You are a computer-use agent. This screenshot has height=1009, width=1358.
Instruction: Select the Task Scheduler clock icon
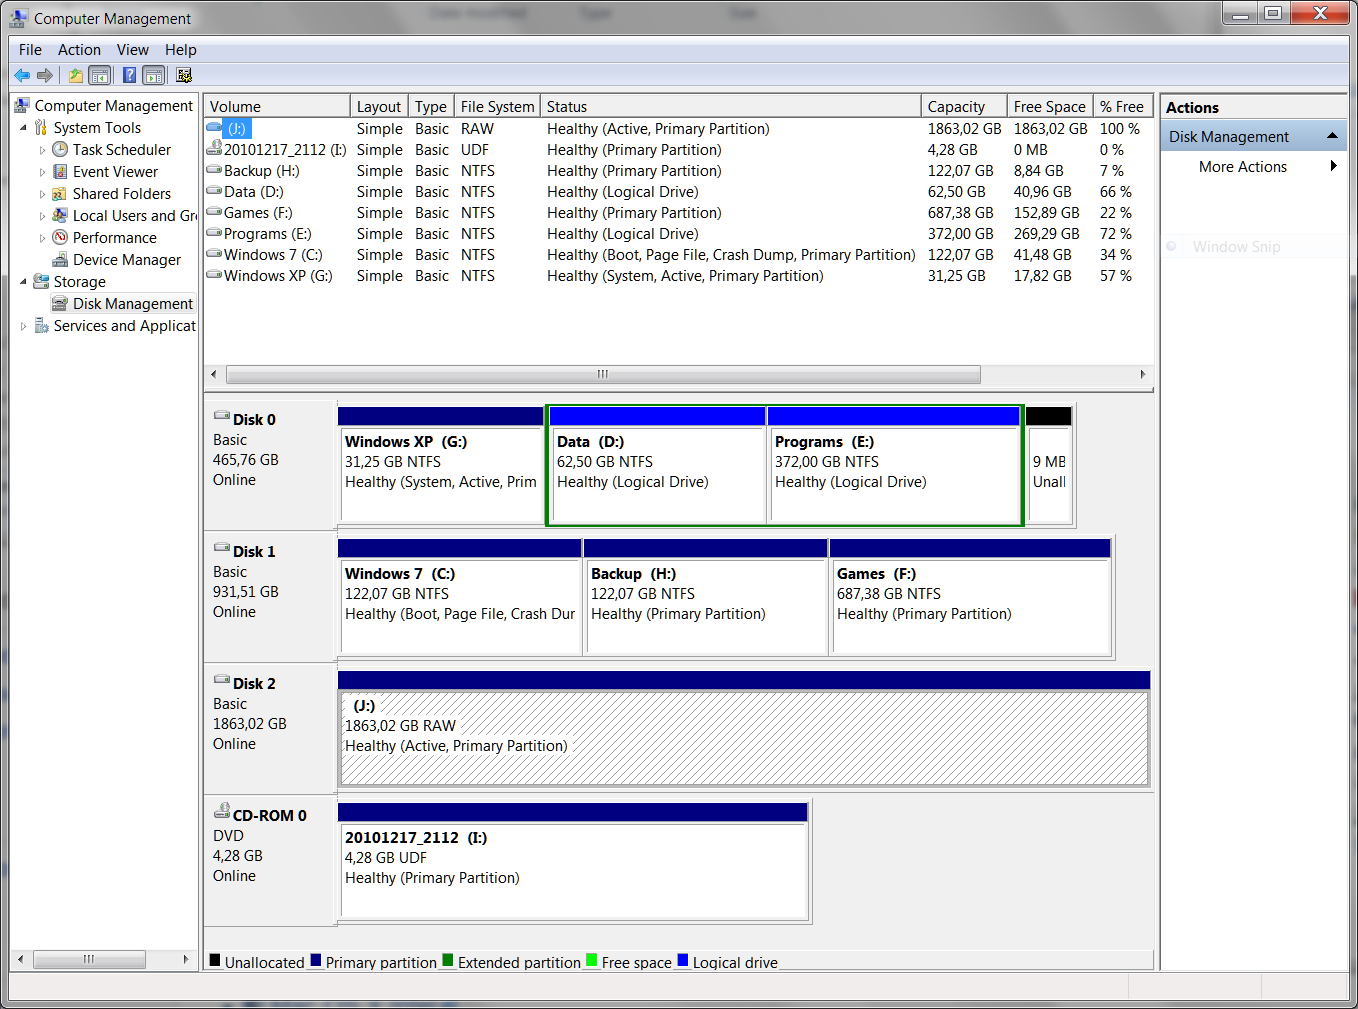60,149
